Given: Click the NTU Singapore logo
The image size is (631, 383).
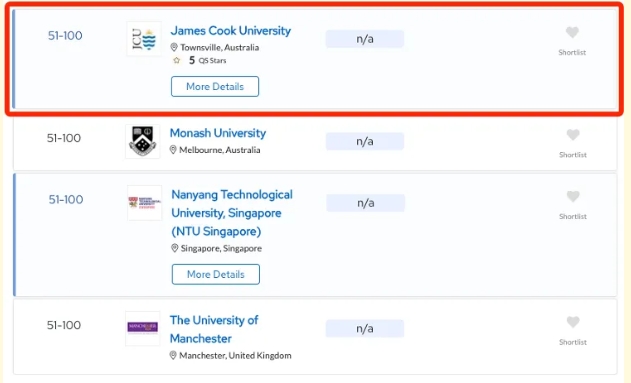Looking at the screenshot, I should (x=144, y=203).
